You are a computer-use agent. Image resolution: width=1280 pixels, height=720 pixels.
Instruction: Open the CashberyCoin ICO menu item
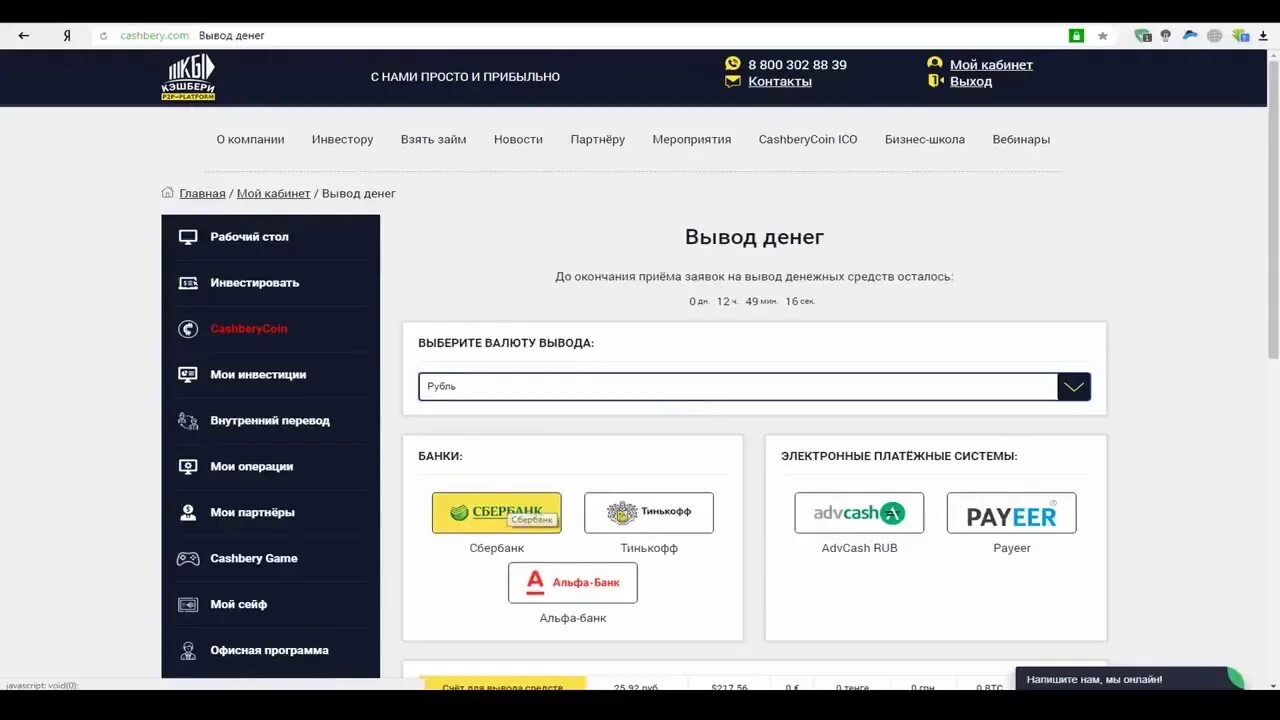(808, 140)
